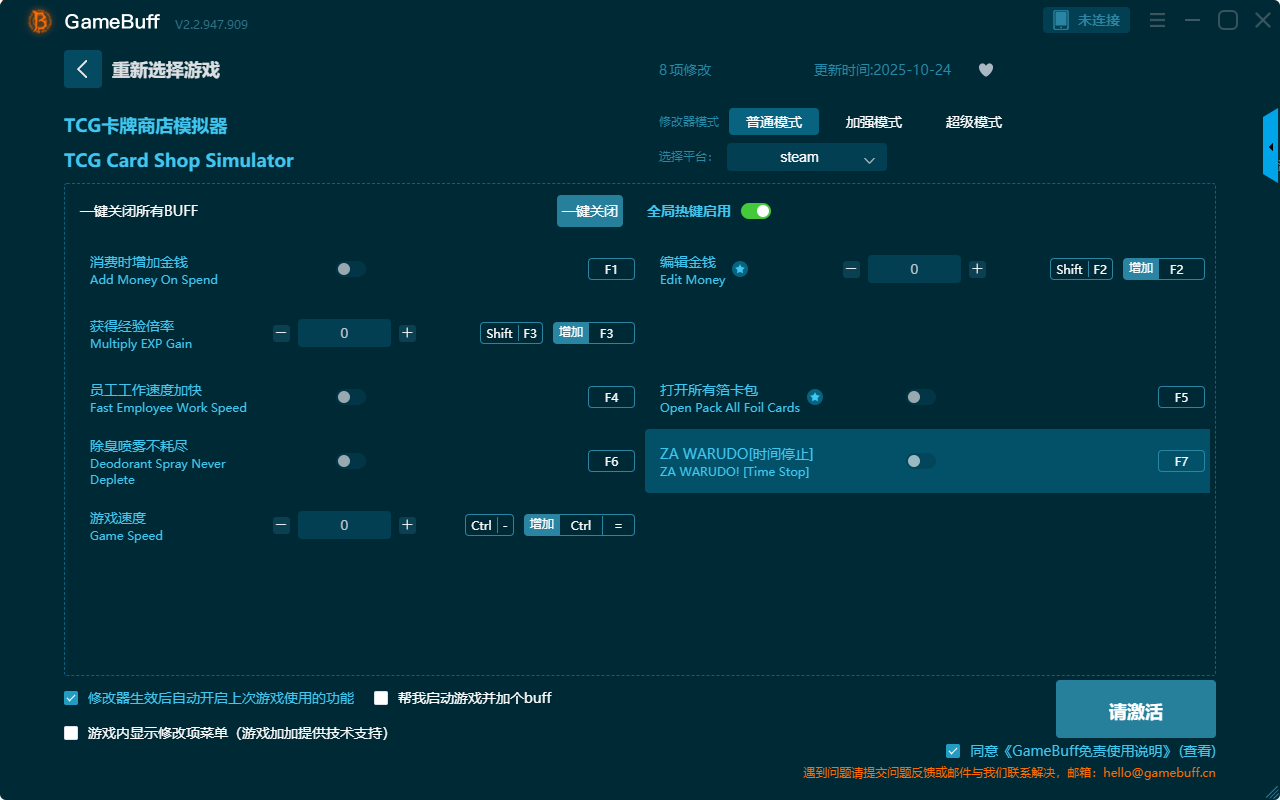Click the phone not-connected icon
1280x800 pixels.
coord(1061,20)
